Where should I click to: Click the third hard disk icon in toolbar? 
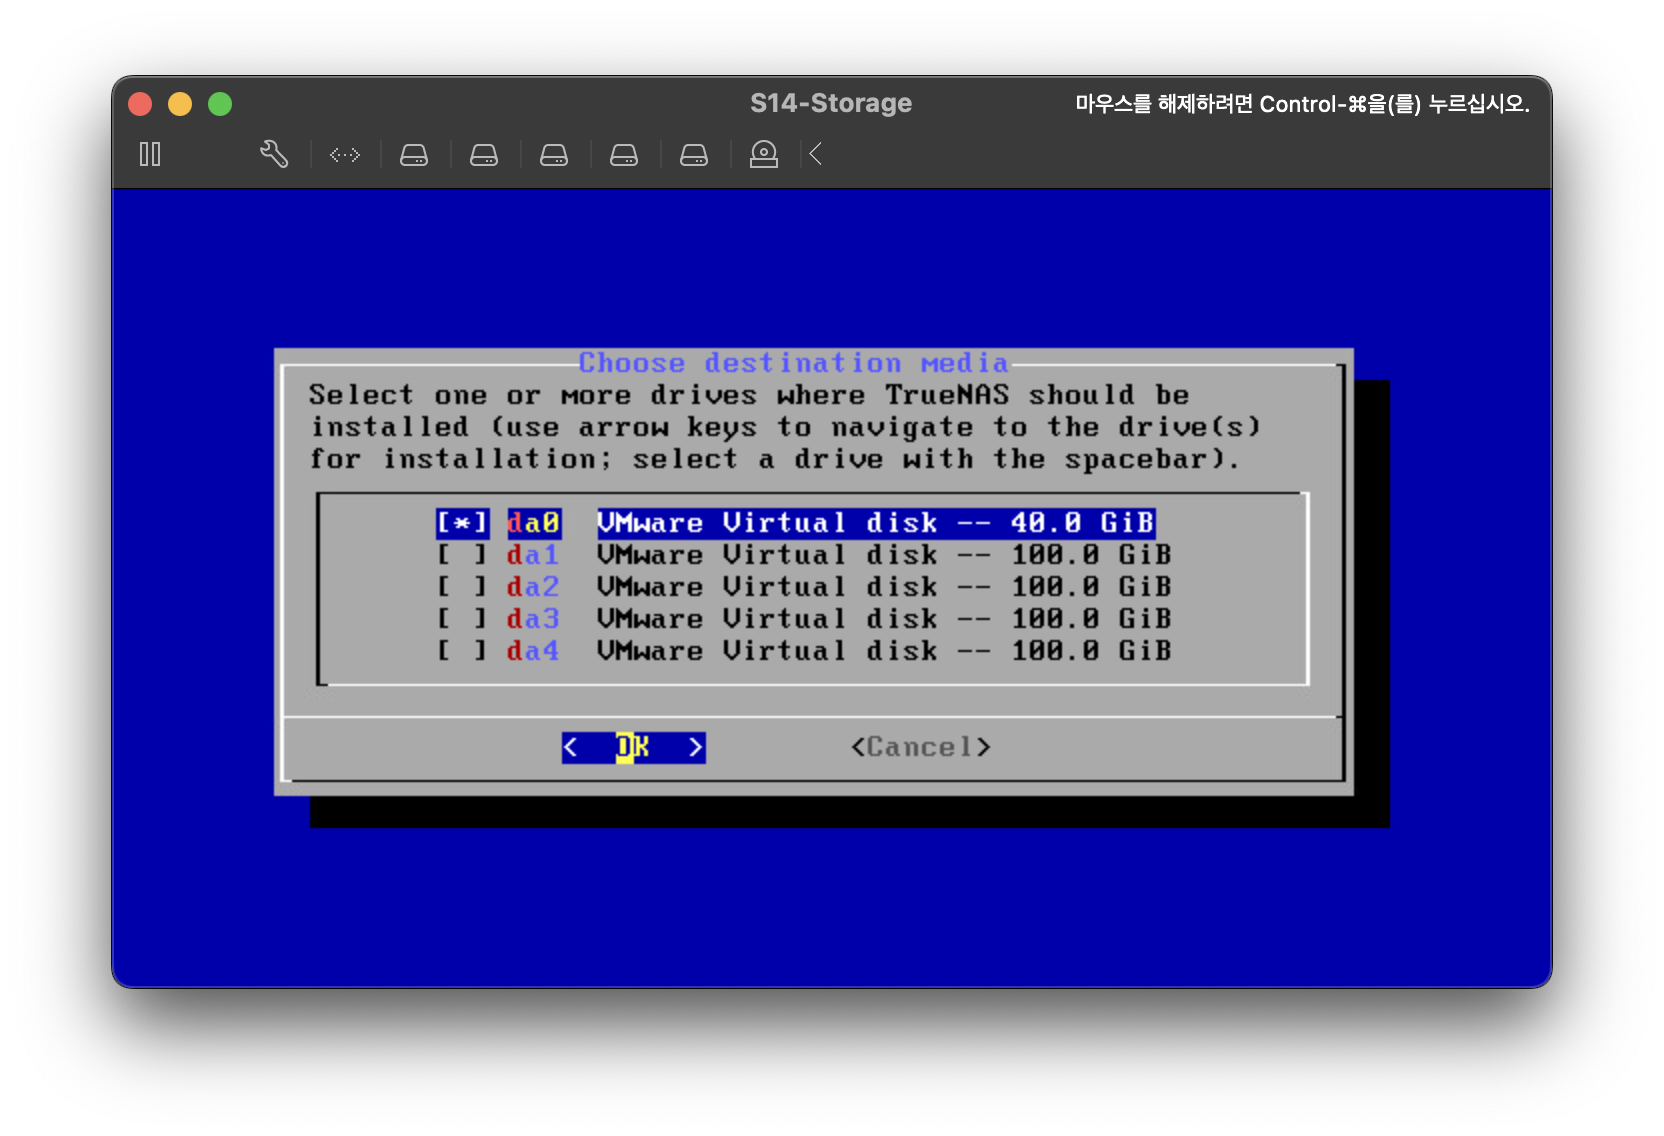coord(554,155)
